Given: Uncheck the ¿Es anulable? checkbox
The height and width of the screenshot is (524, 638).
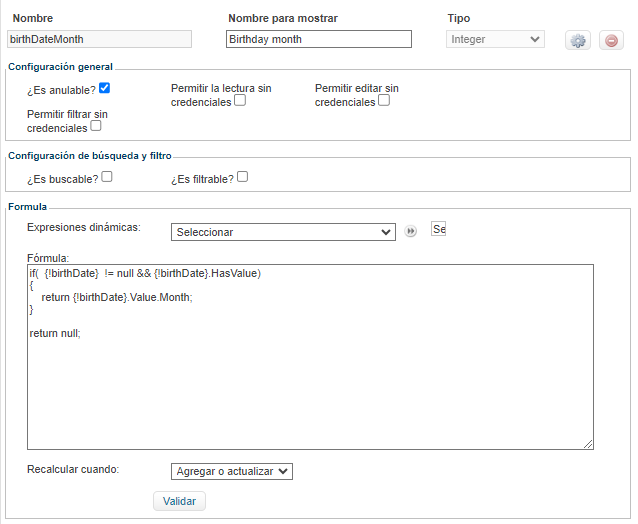Looking at the screenshot, I should click(x=105, y=89).
